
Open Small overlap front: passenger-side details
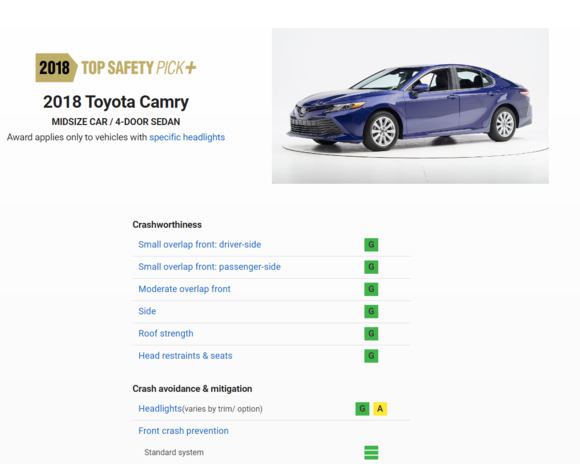coord(209,267)
